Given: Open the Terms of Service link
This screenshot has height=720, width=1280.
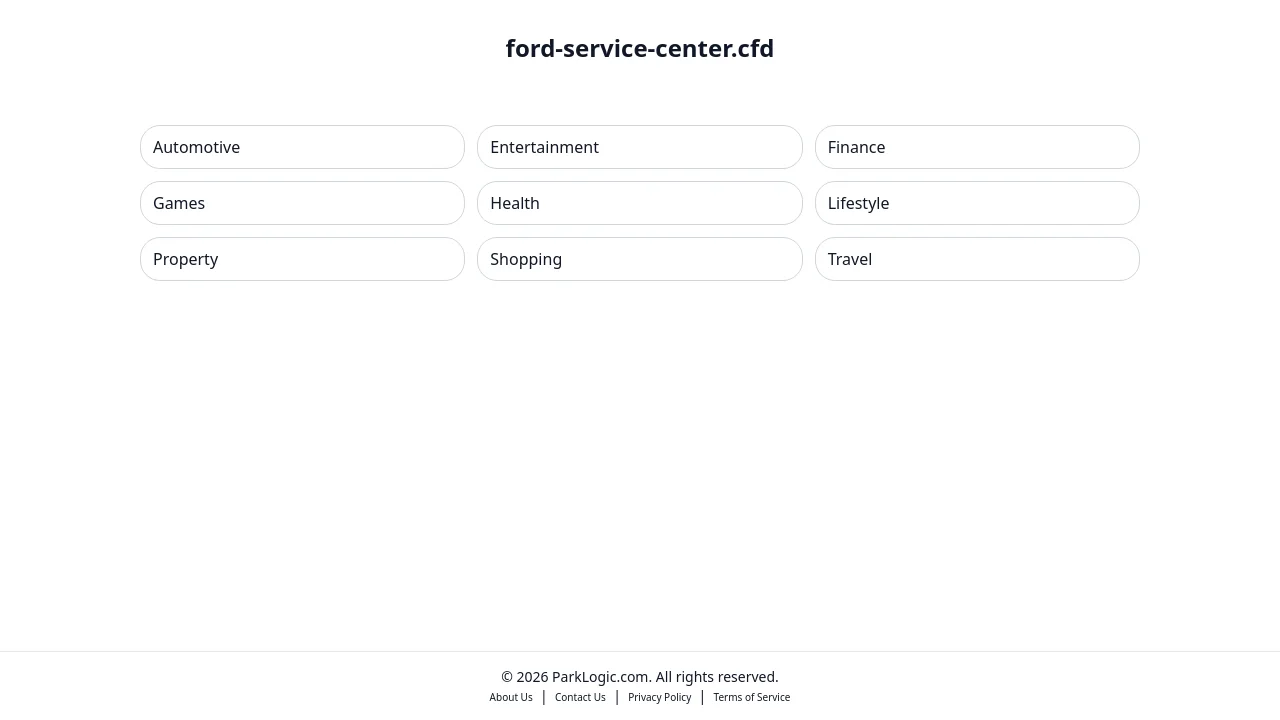Looking at the screenshot, I should pos(751,697).
